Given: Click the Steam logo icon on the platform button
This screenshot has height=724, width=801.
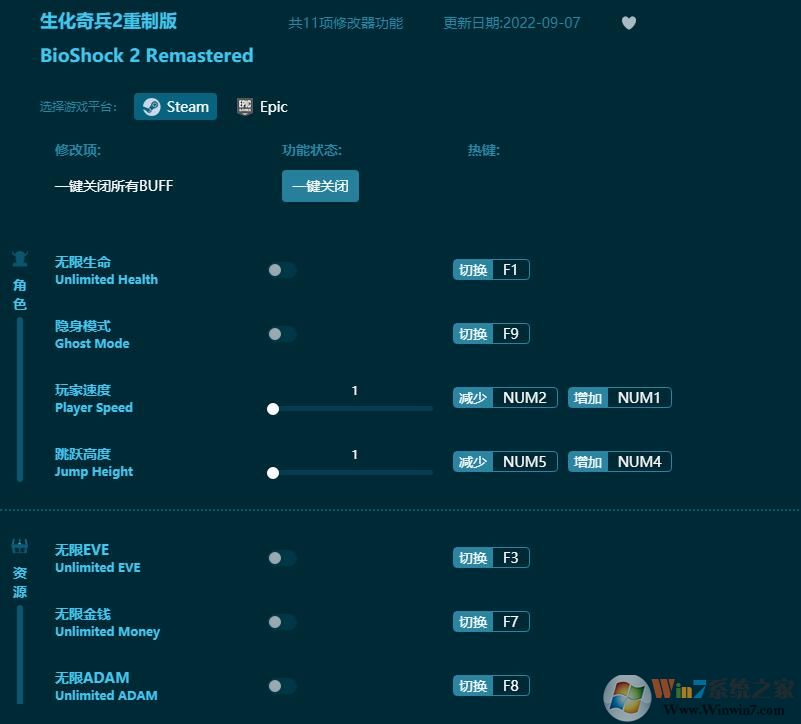Looking at the screenshot, I should [152, 106].
